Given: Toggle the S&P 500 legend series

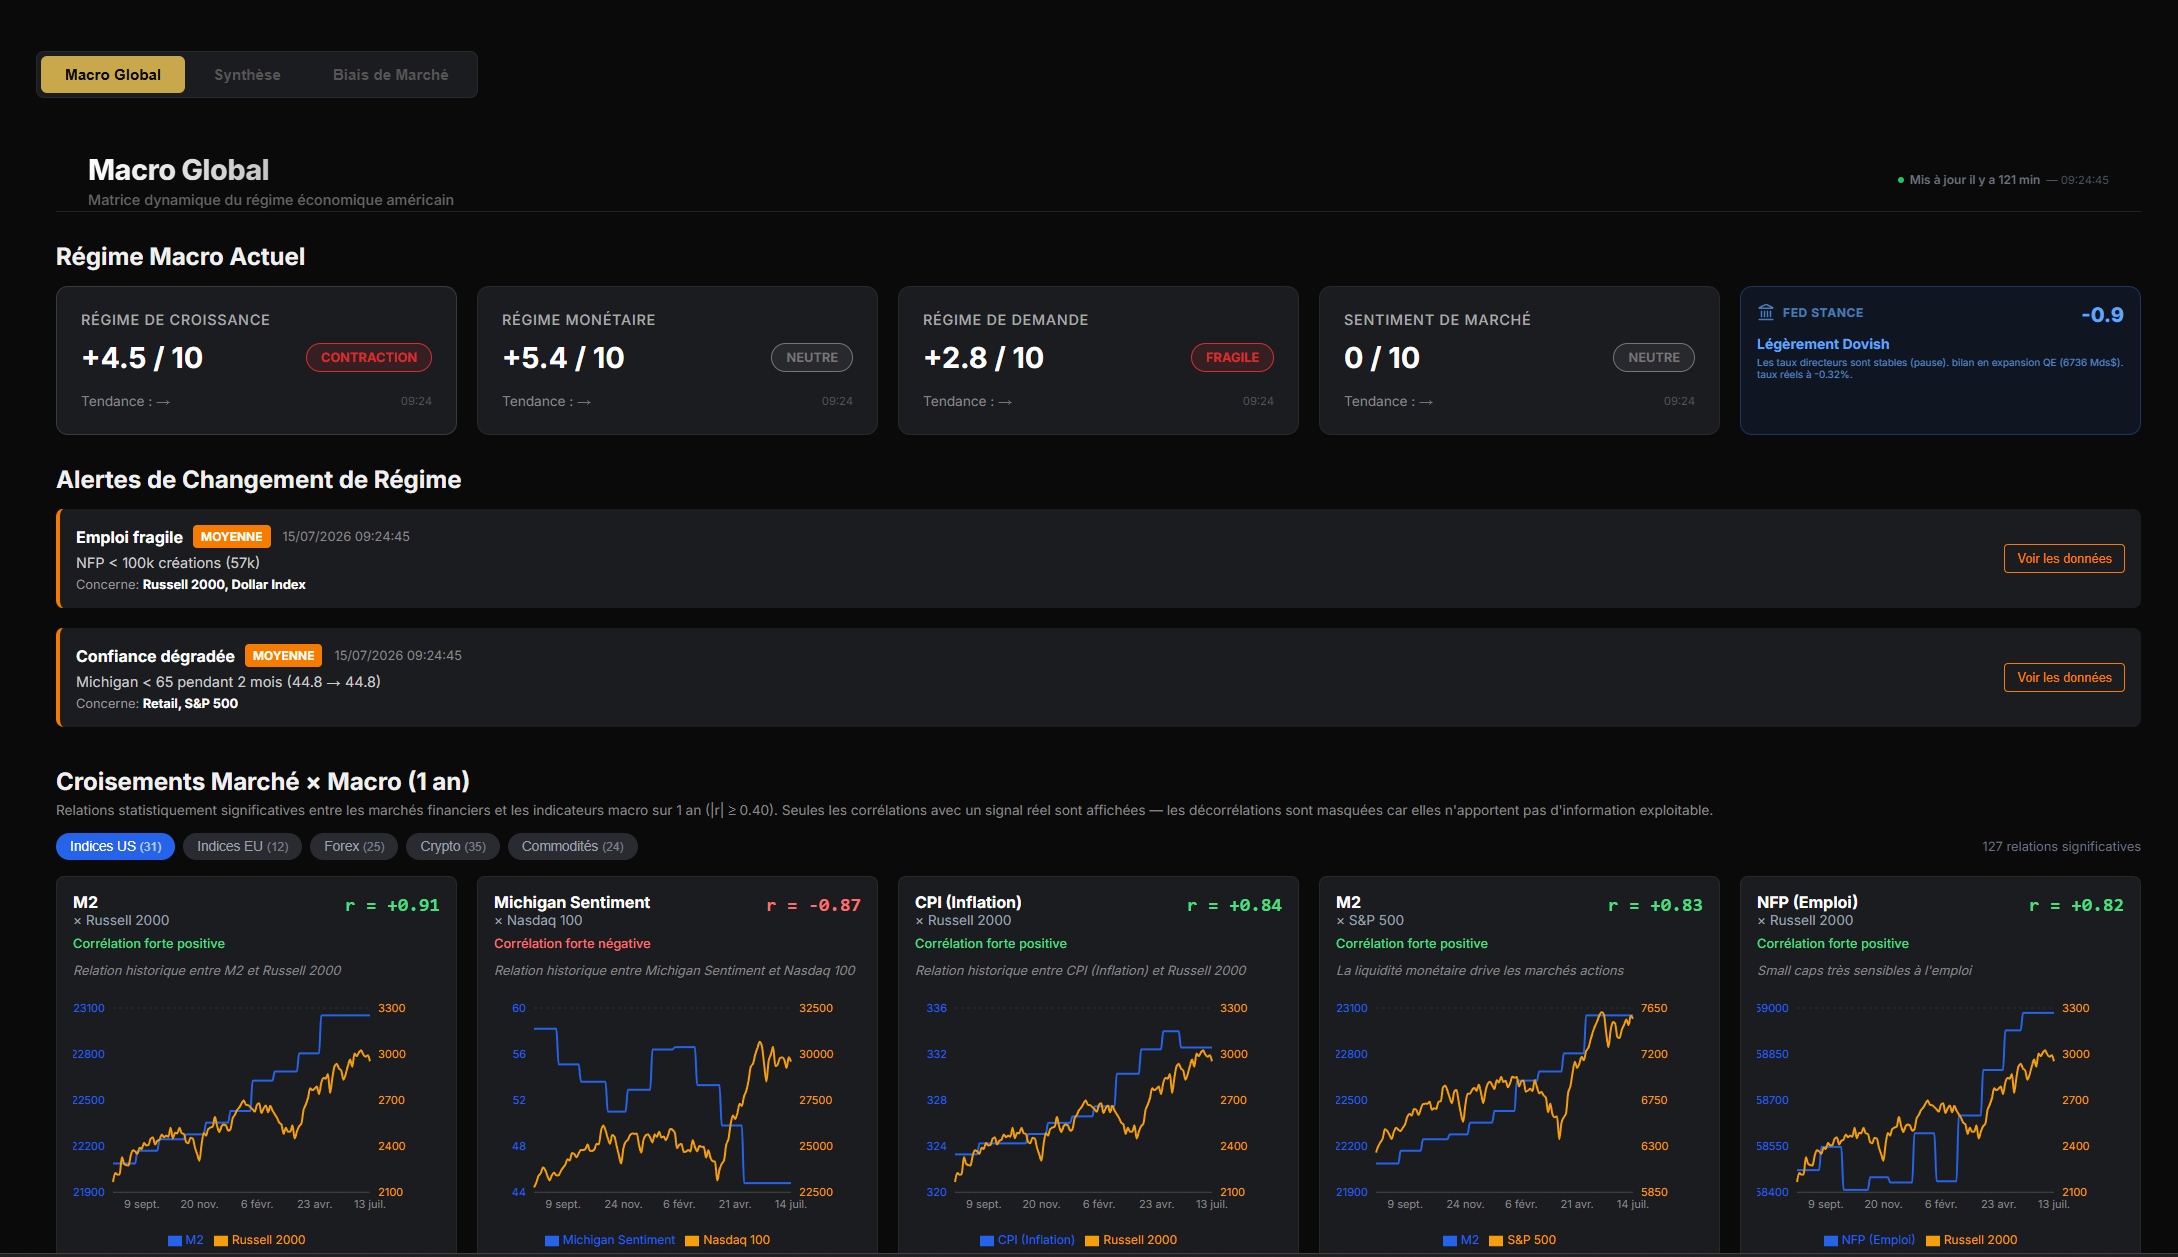Looking at the screenshot, I should [1523, 1240].
